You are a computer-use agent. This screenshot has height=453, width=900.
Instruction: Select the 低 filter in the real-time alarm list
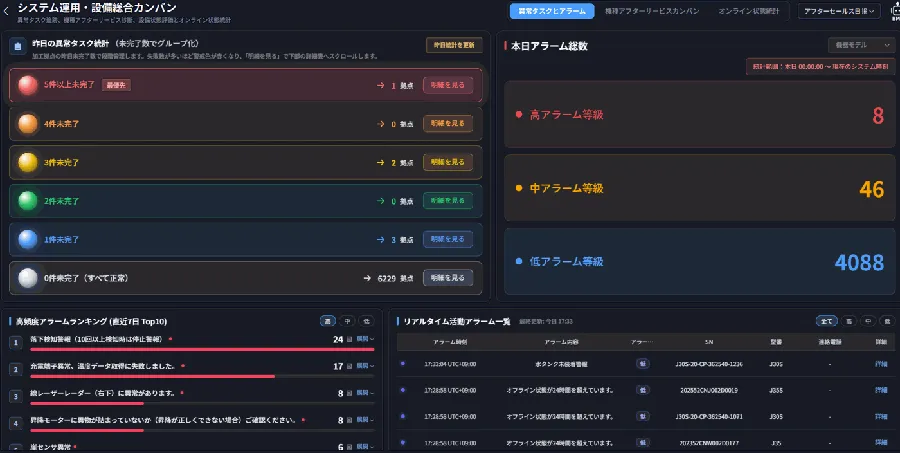coord(887,322)
